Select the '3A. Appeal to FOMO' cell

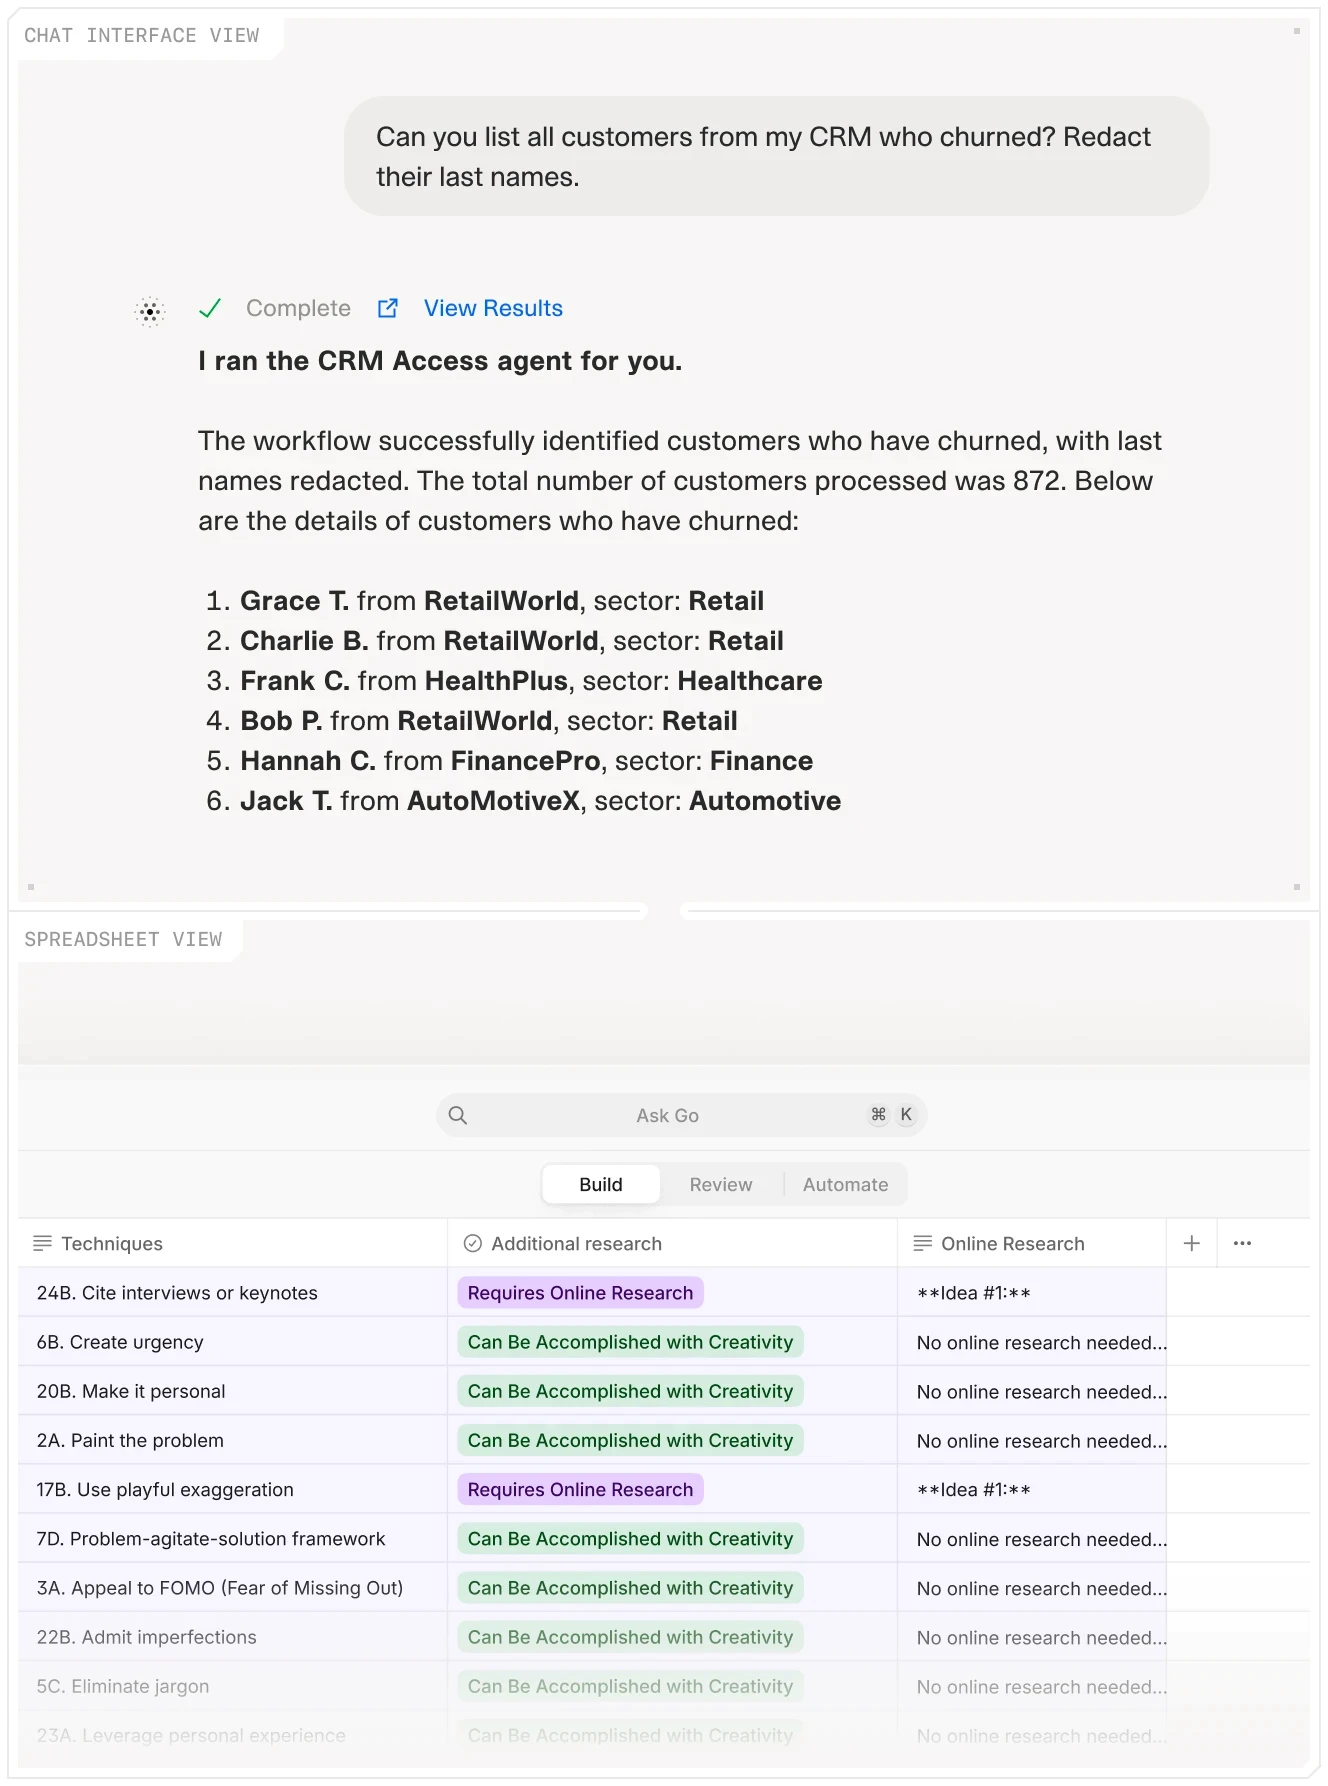click(x=232, y=1587)
